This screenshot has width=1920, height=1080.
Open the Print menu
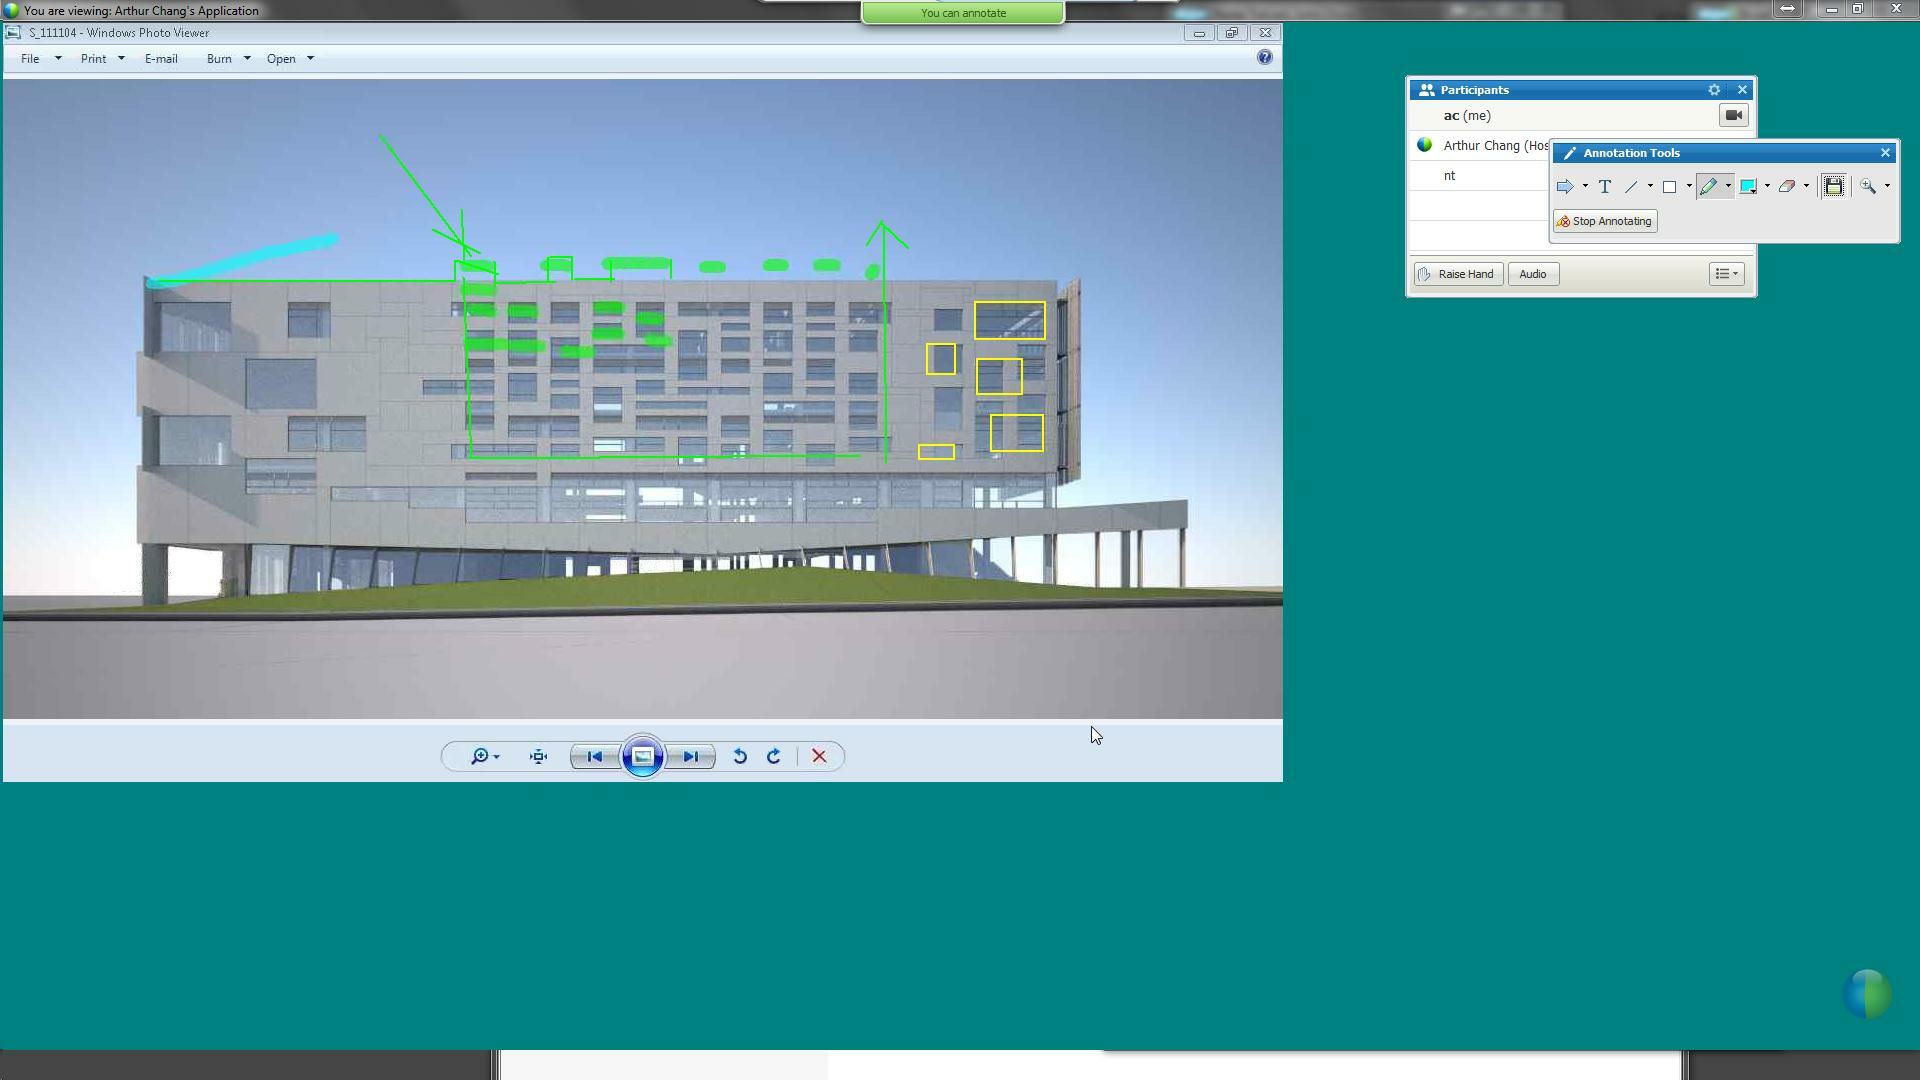[x=94, y=59]
